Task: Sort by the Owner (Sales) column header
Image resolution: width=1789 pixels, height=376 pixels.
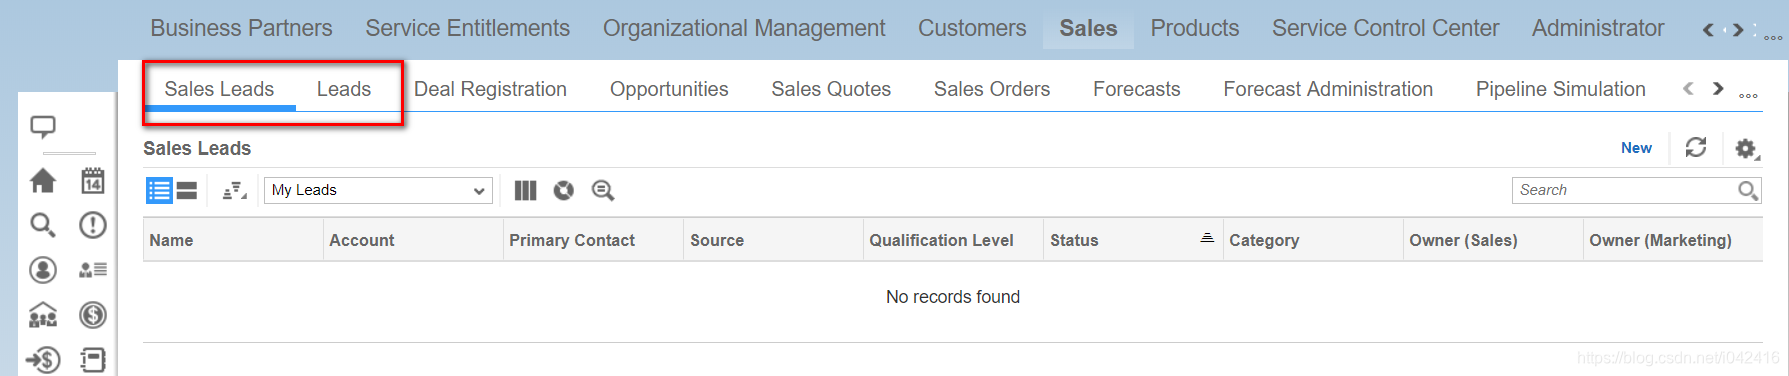Action: pos(1493,240)
